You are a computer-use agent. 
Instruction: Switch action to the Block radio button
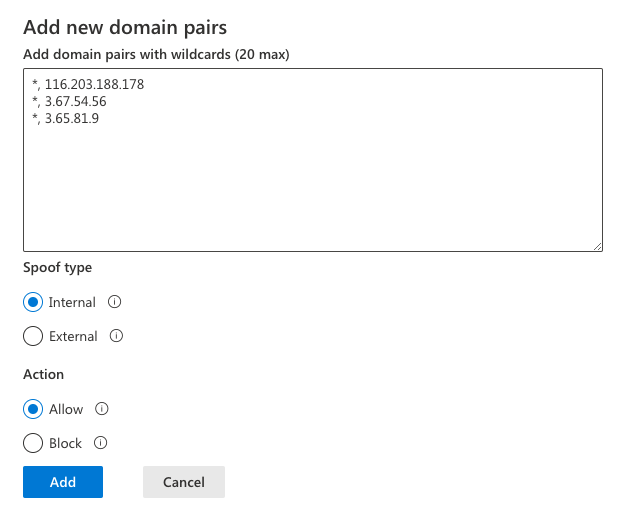point(33,444)
